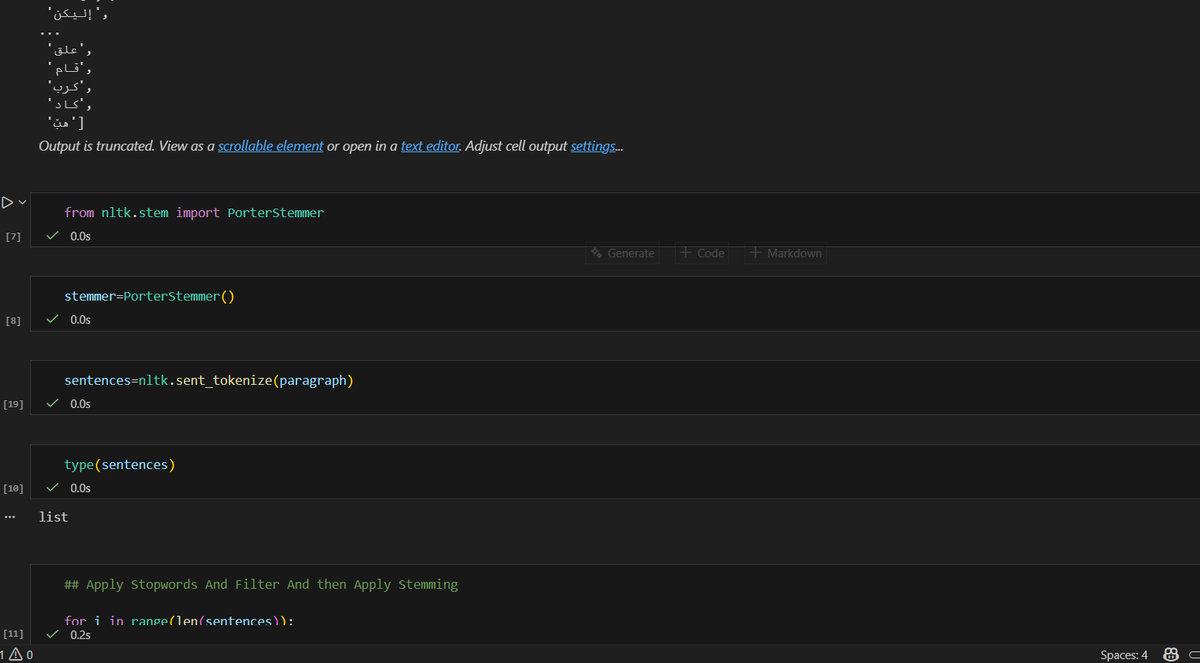Click the 'علق' output line
Screen dimensions: 1200x663
(70, 50)
